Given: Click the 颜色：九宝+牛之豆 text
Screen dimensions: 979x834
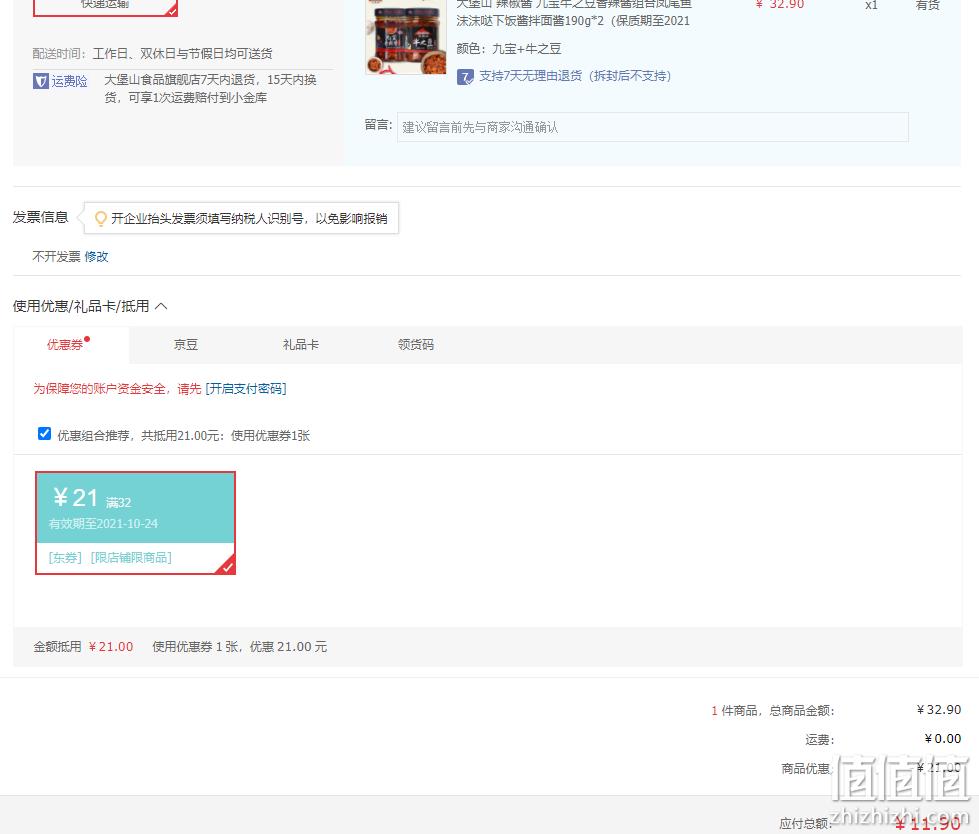Looking at the screenshot, I should point(509,49).
